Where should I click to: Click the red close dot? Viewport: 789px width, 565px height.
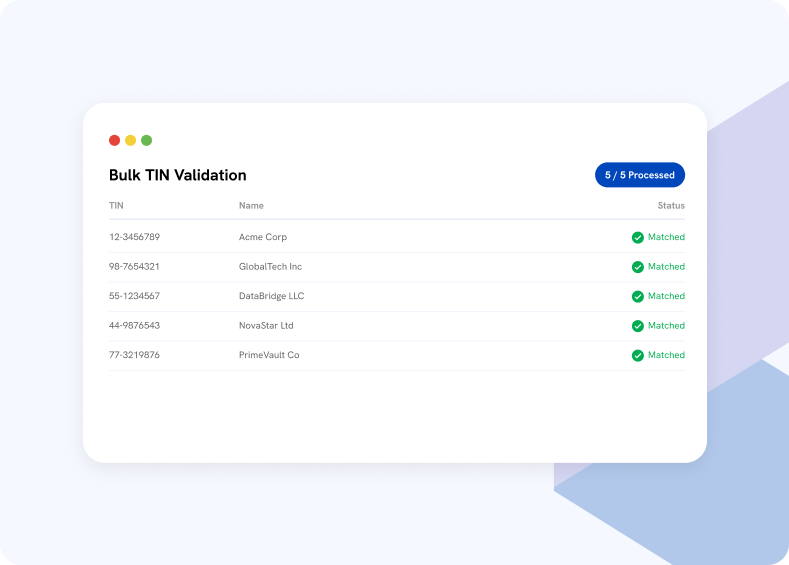pyautogui.click(x=114, y=140)
